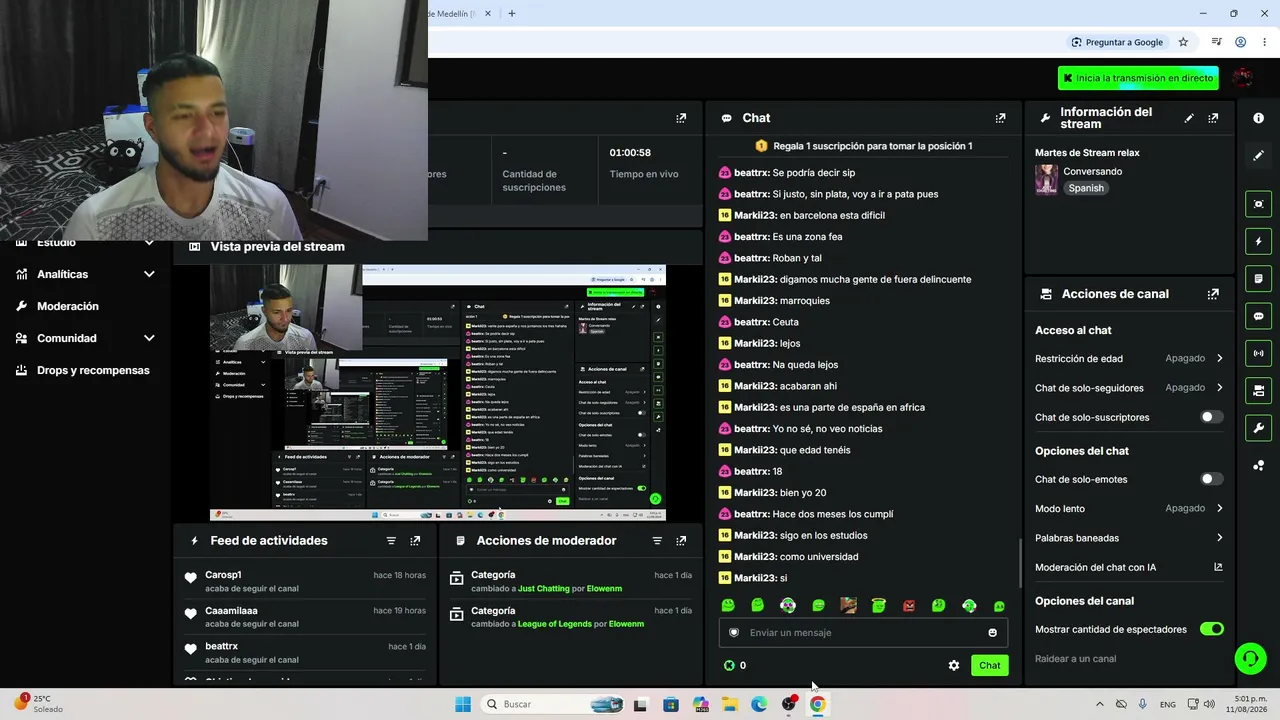Disable Mostrar cantidad de espectadores switch
This screenshot has height=720, width=1280.
tap(1211, 629)
